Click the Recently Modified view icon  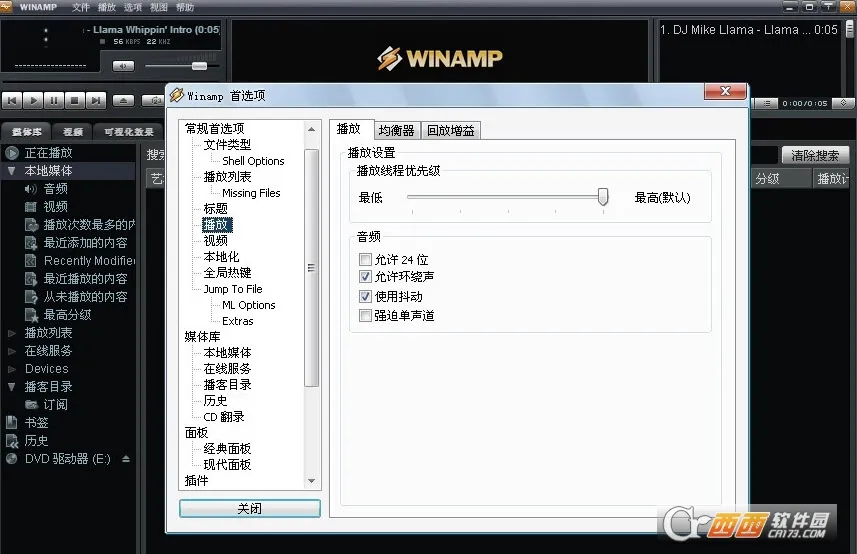(x=31, y=261)
